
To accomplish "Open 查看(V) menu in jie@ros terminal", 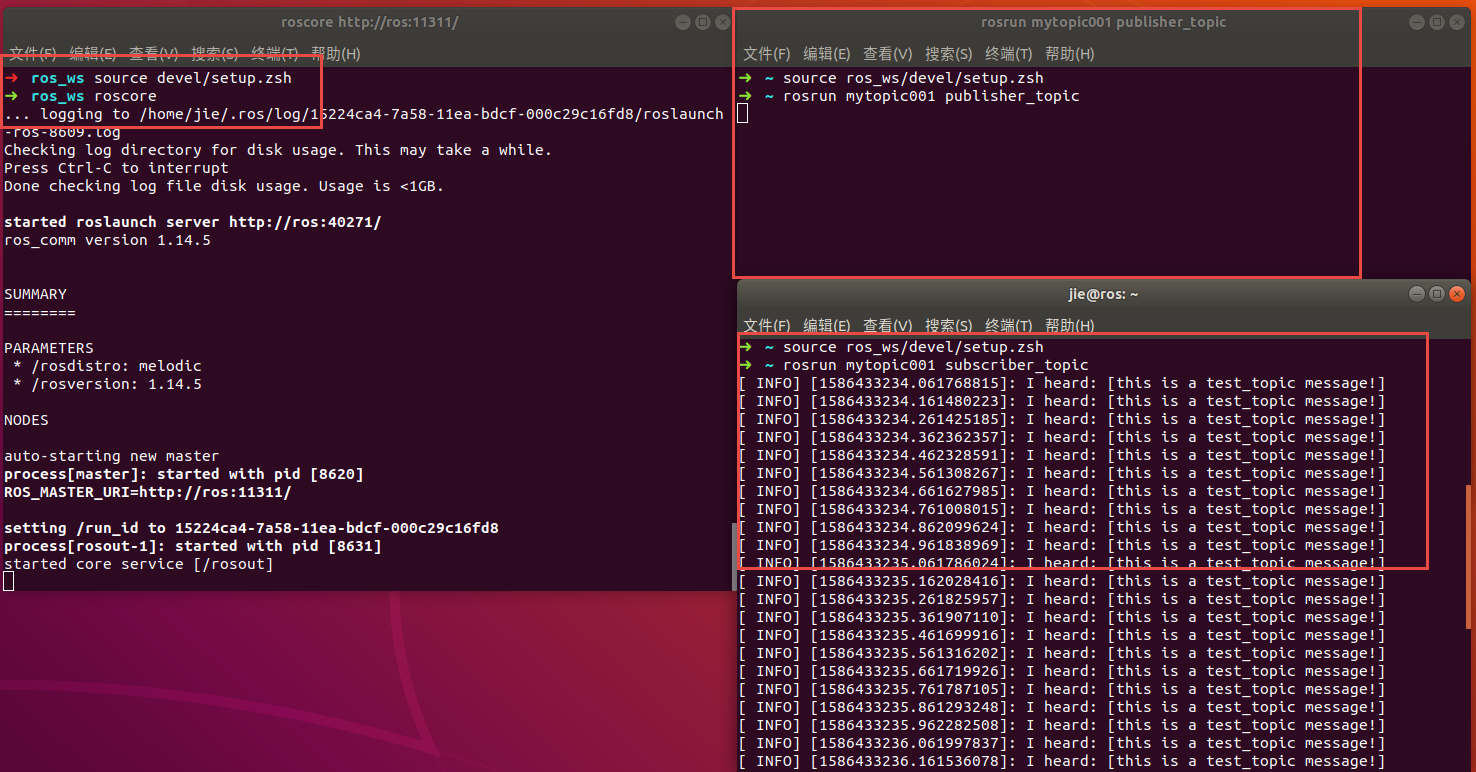I will pyautogui.click(x=888, y=325).
